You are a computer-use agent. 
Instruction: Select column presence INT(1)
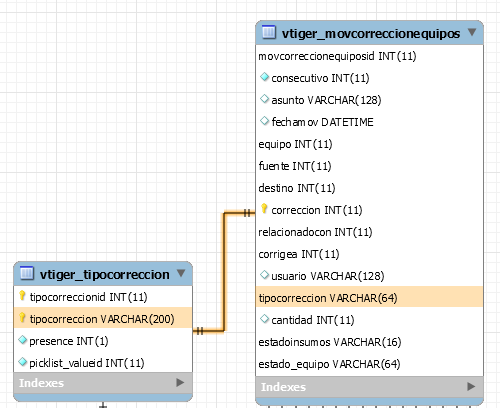103,341
